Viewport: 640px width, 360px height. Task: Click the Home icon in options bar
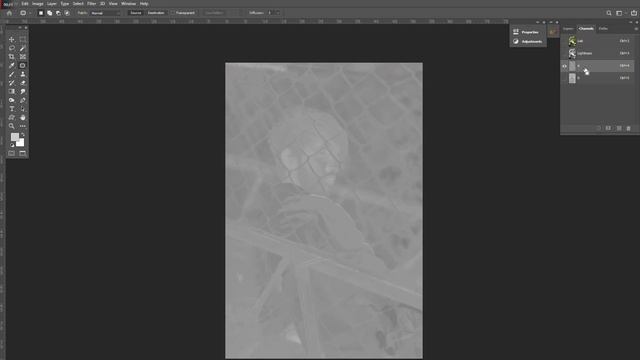[9, 13]
